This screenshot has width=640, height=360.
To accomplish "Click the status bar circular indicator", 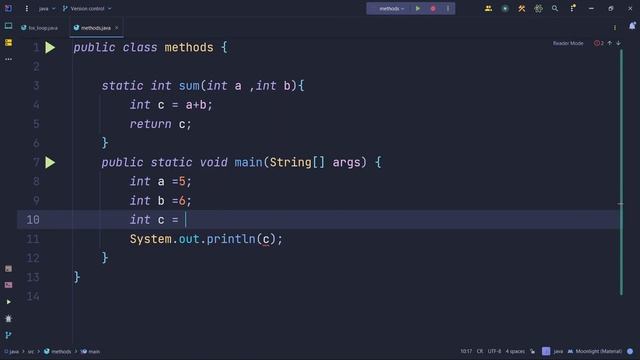I will [x=630, y=351].
